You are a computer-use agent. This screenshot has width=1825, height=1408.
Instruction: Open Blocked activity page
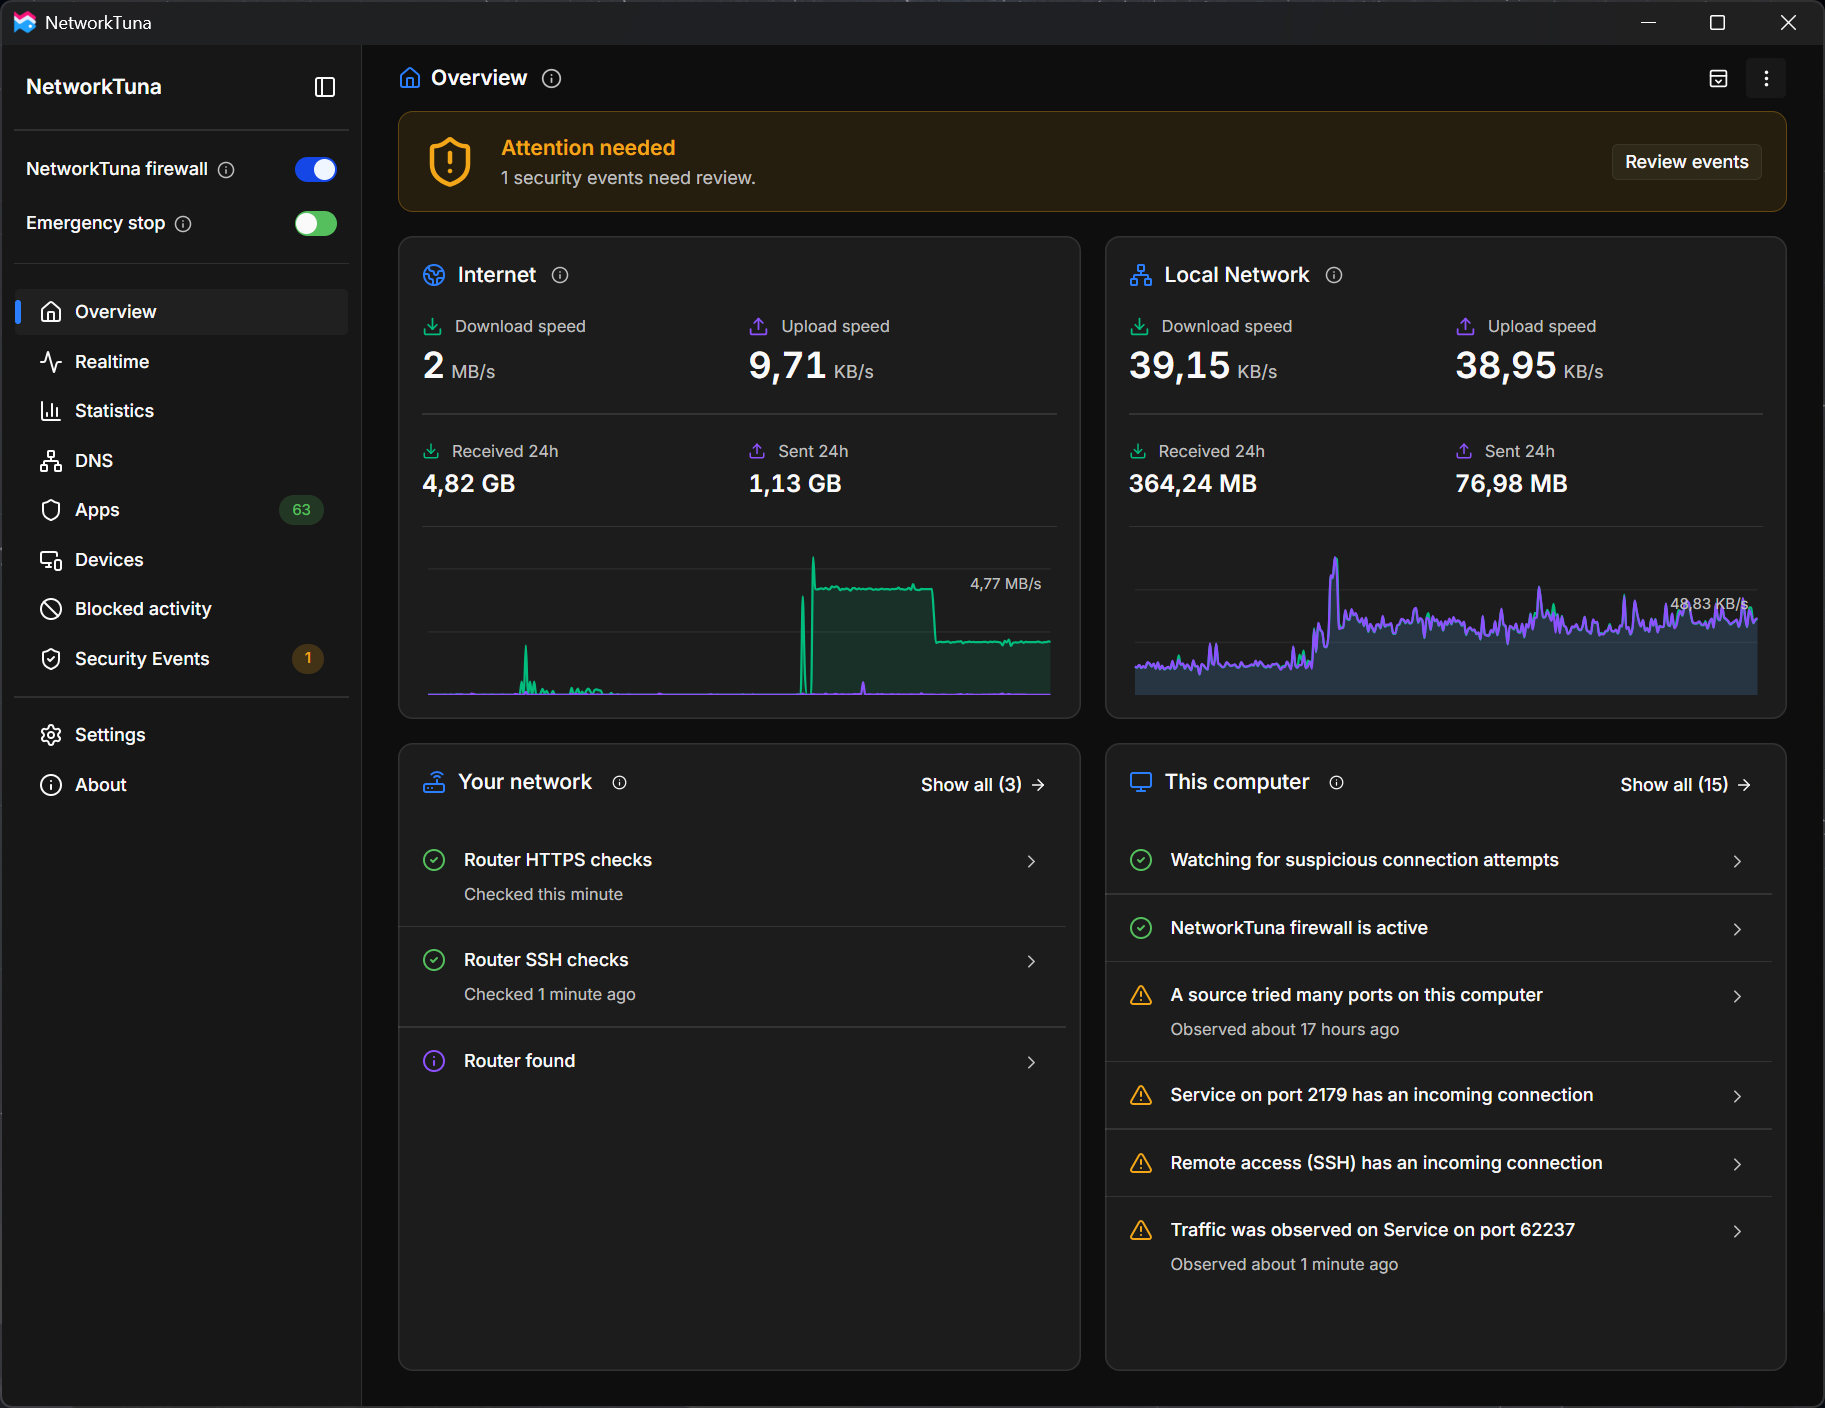click(182, 609)
